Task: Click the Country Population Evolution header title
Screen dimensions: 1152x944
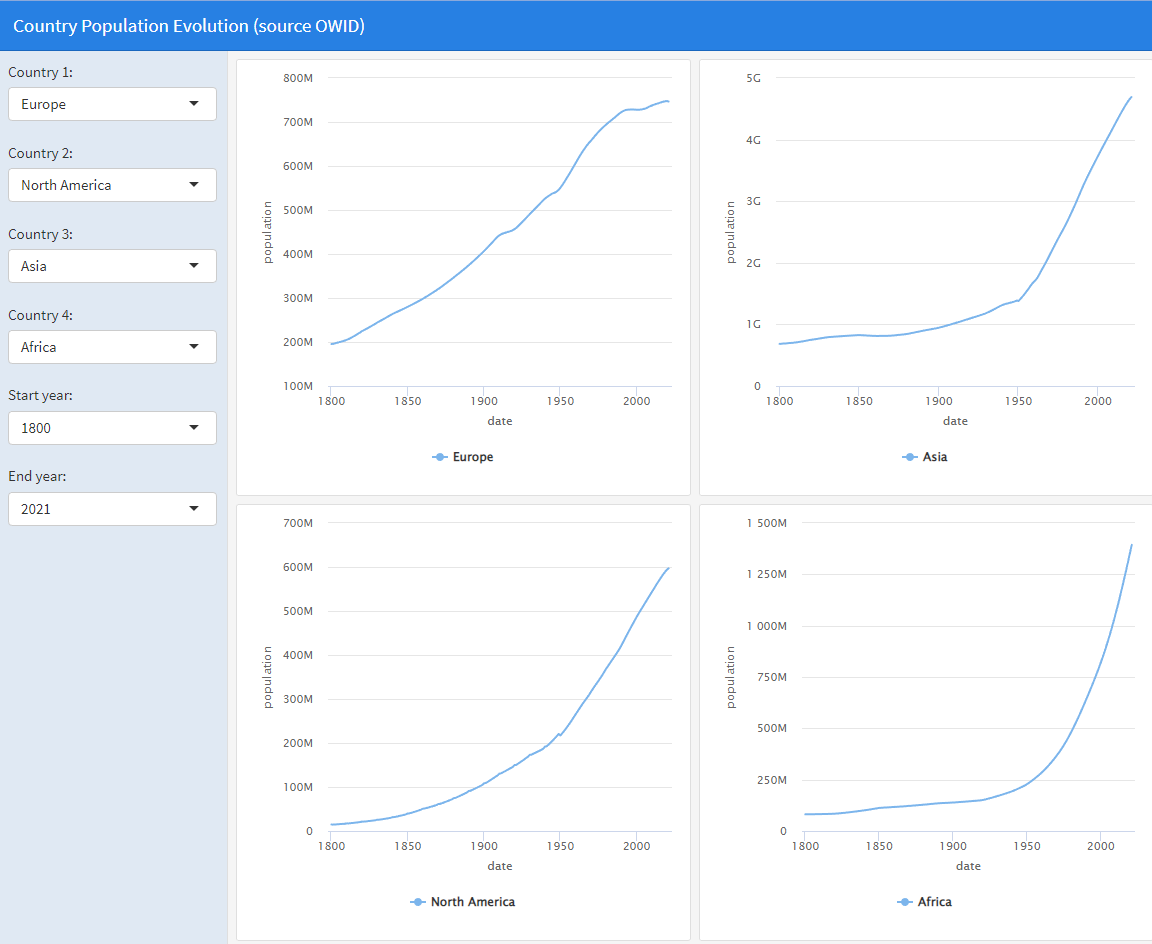Action: click(x=189, y=26)
